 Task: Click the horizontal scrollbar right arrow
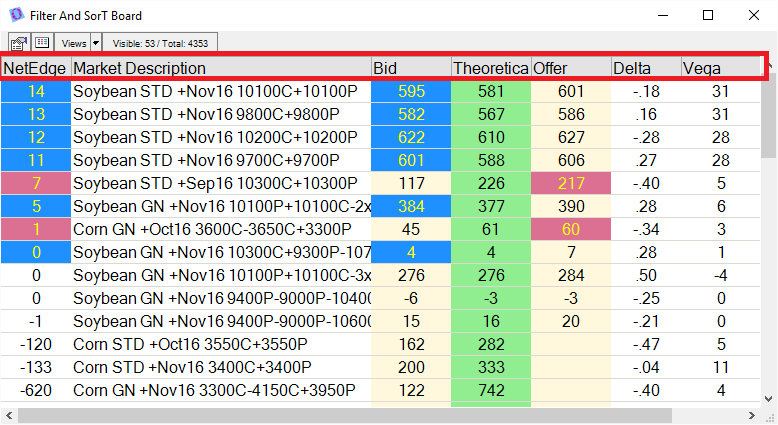coord(753,415)
